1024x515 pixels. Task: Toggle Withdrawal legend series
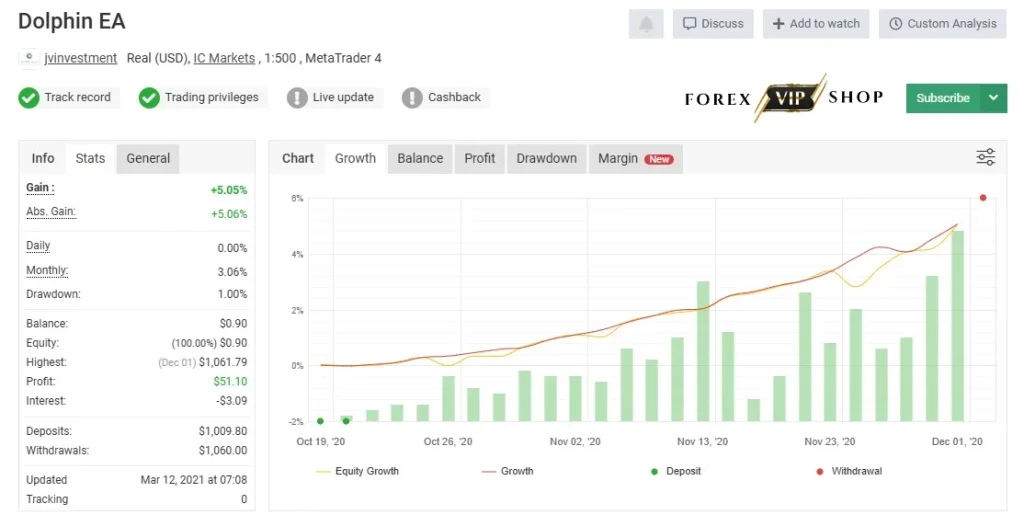(849, 471)
